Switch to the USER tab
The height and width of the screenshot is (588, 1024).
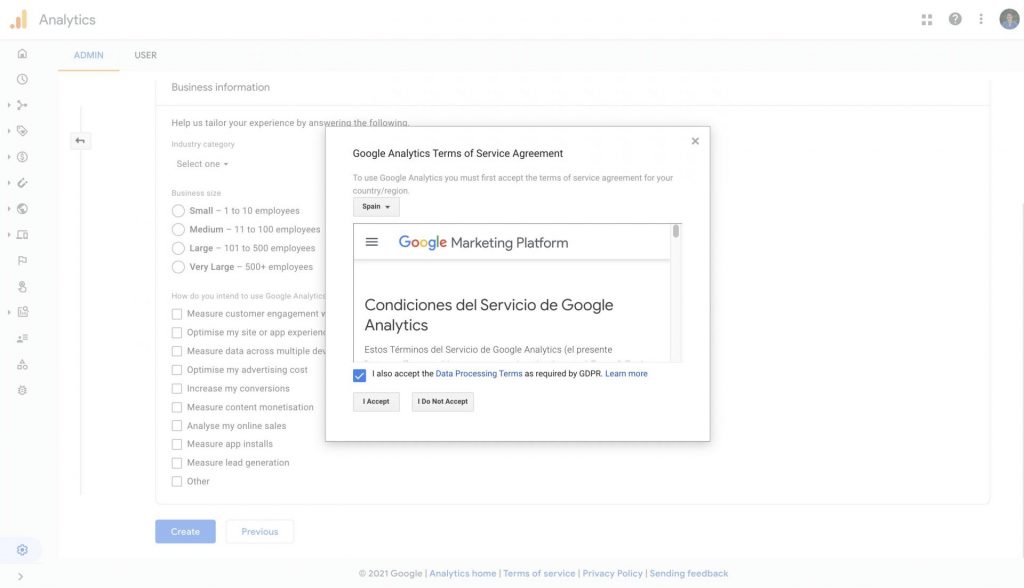coord(146,55)
